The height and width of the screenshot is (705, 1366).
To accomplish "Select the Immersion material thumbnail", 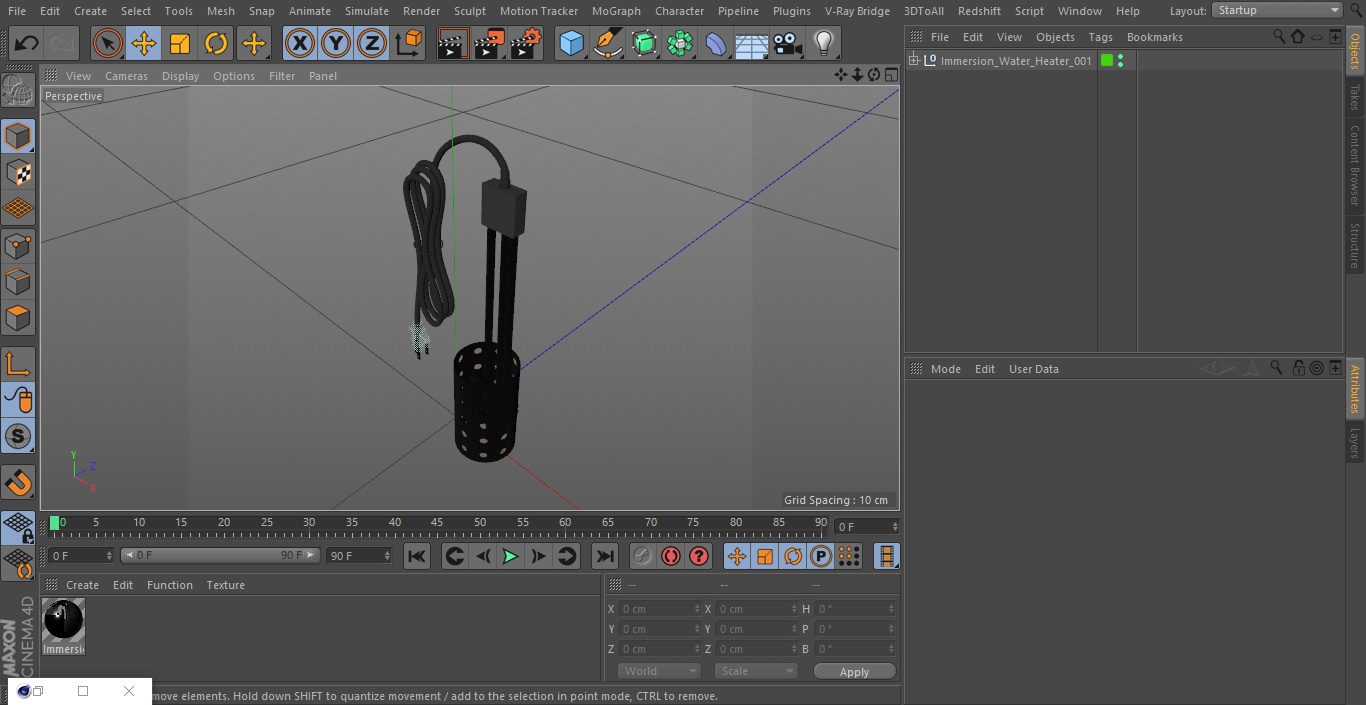I will [64, 620].
